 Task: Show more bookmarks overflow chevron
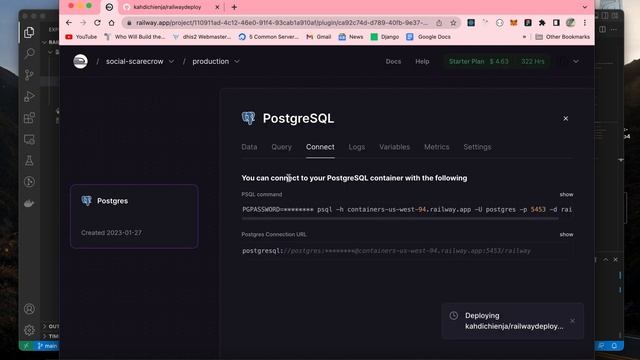[x=524, y=37]
